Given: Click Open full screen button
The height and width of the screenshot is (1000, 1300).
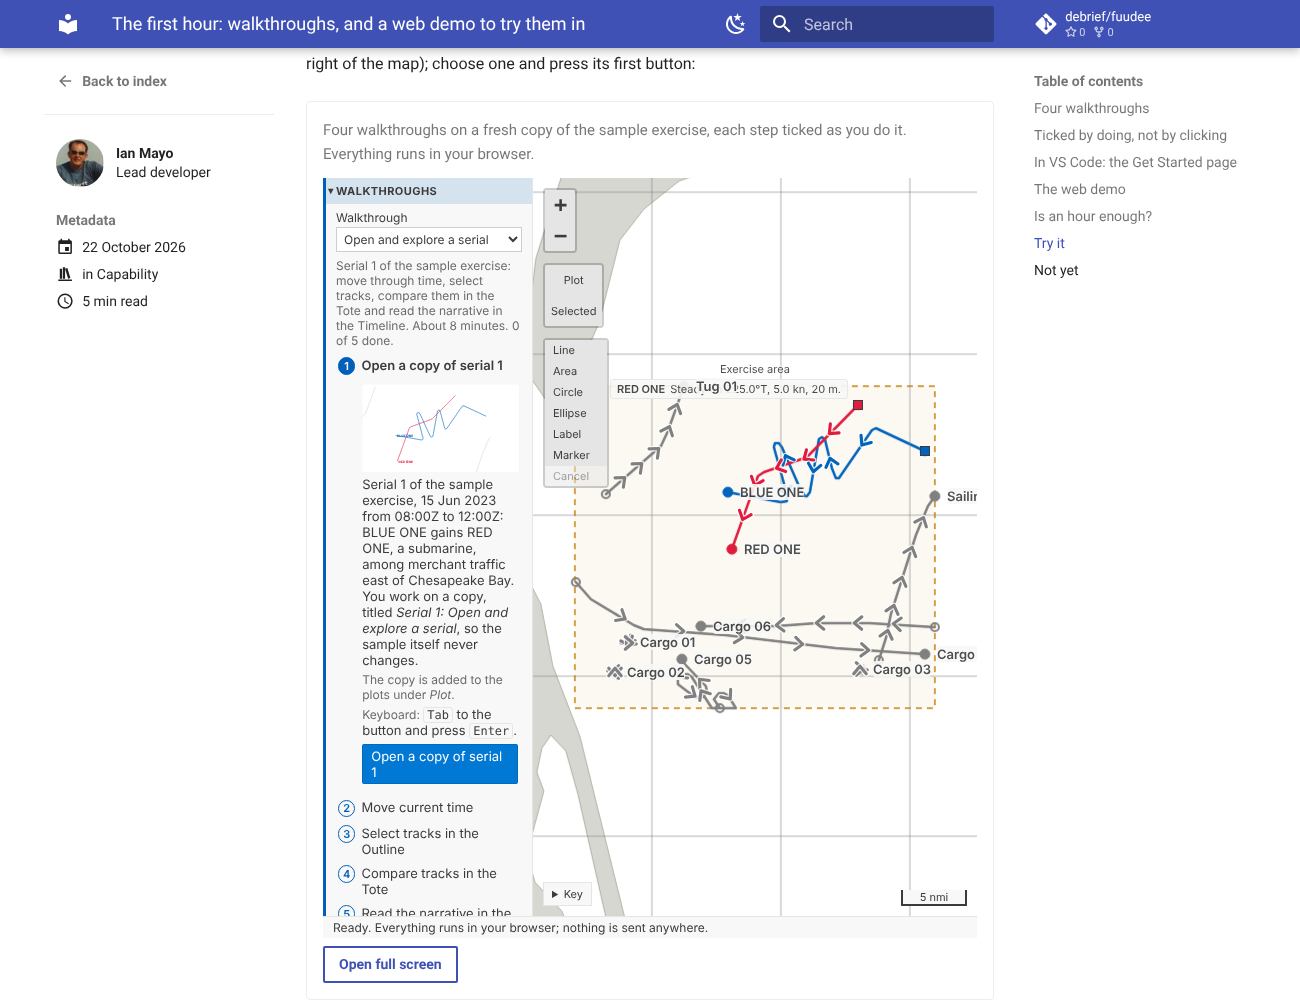Looking at the screenshot, I should point(390,964).
